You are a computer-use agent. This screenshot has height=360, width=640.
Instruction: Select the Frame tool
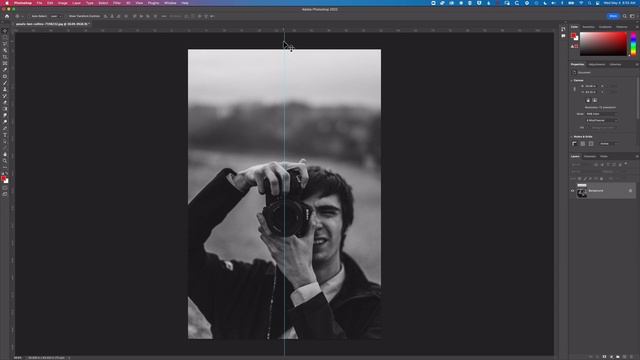(5, 63)
